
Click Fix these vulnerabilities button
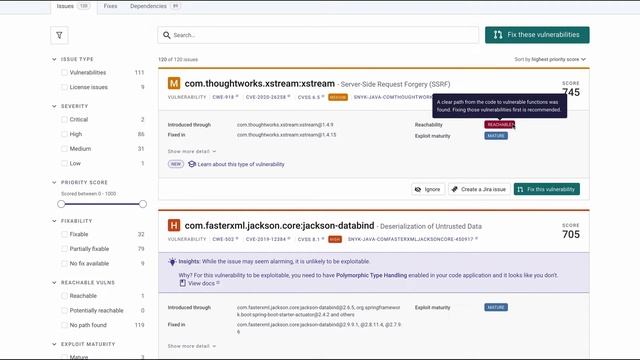point(537,35)
